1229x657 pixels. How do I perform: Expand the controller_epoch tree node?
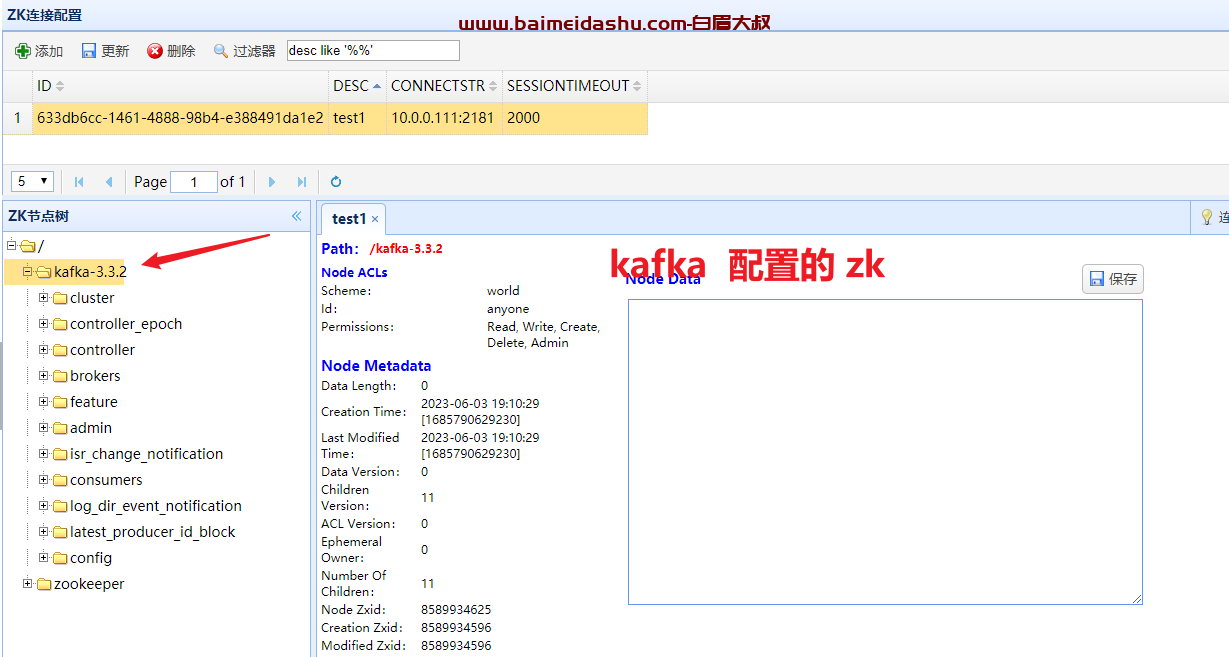tap(44, 323)
